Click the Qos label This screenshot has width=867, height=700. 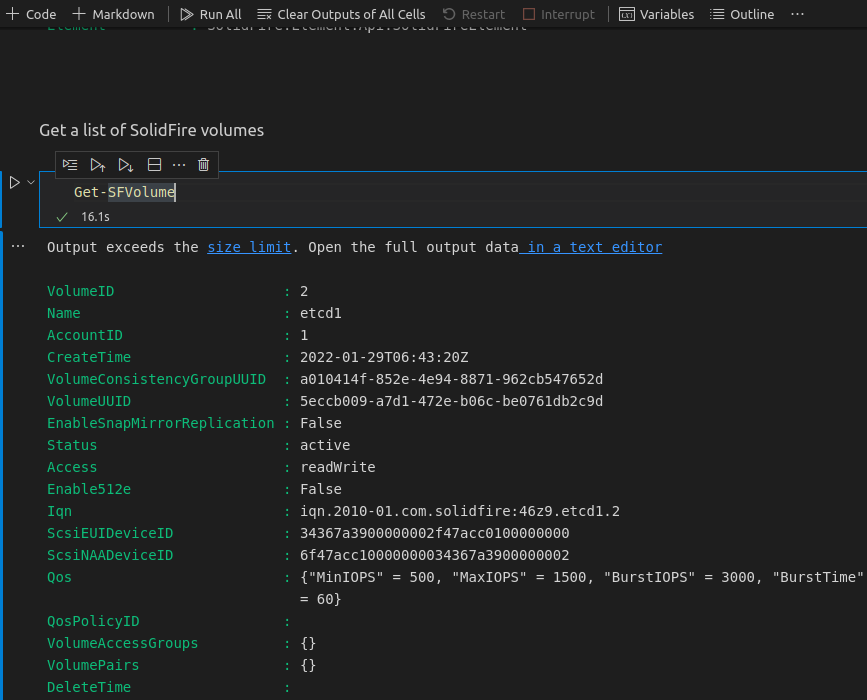[59, 577]
